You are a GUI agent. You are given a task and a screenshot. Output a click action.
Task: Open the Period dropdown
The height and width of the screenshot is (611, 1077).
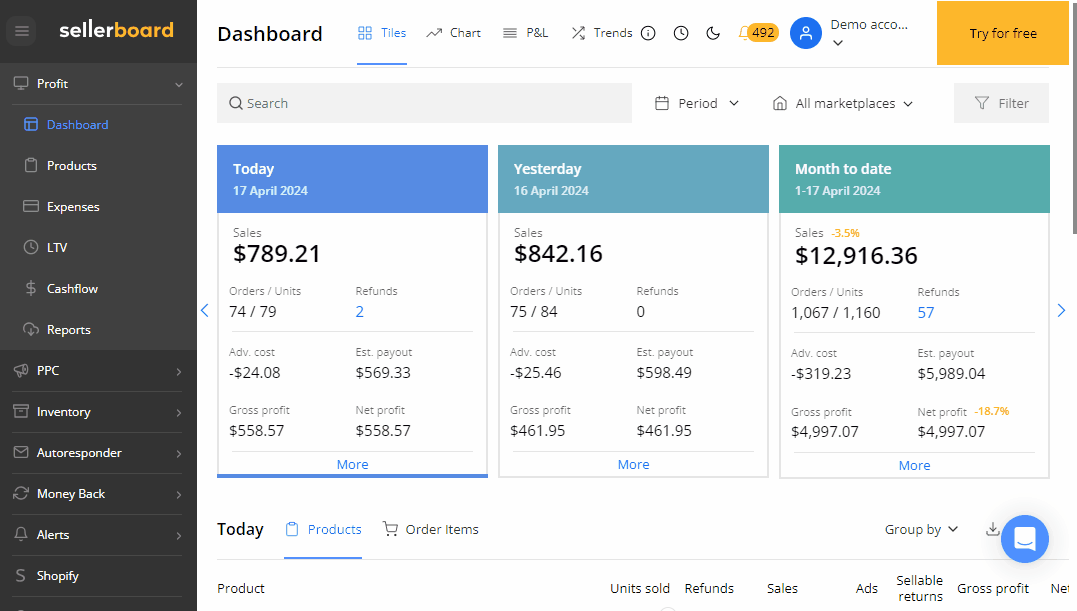[696, 103]
